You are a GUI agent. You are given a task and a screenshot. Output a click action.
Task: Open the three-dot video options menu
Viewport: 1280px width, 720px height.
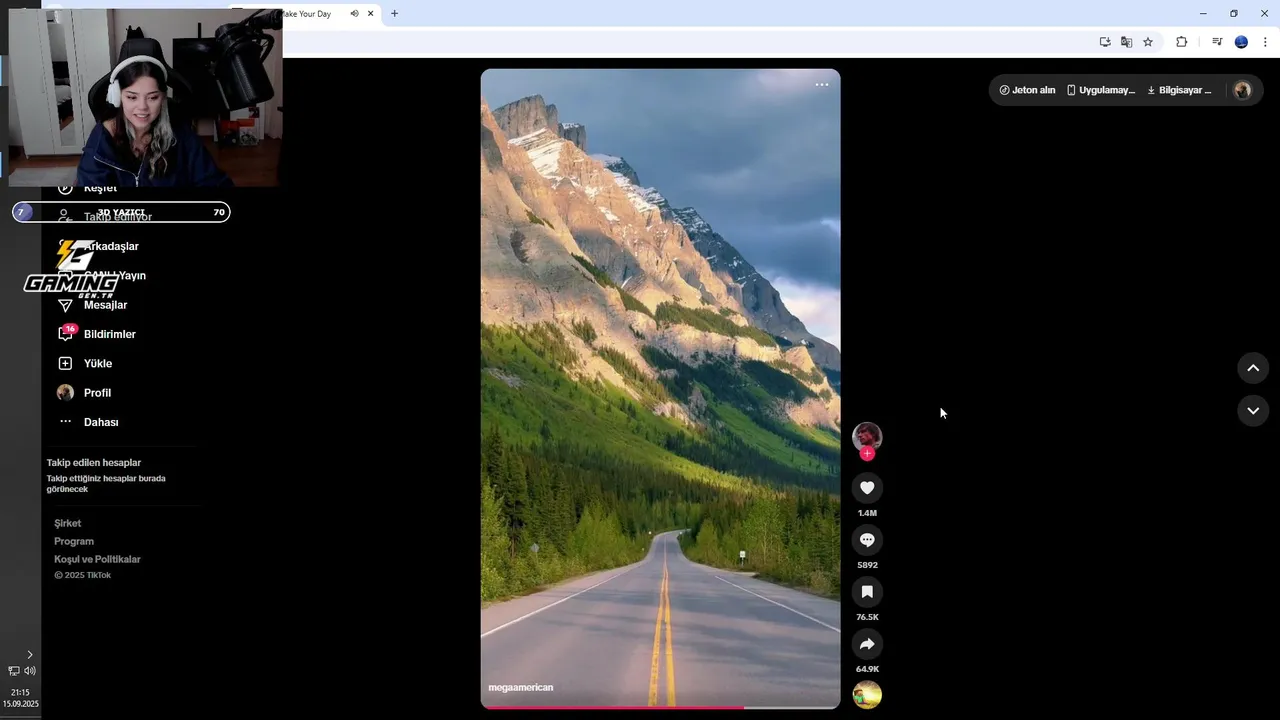822,85
